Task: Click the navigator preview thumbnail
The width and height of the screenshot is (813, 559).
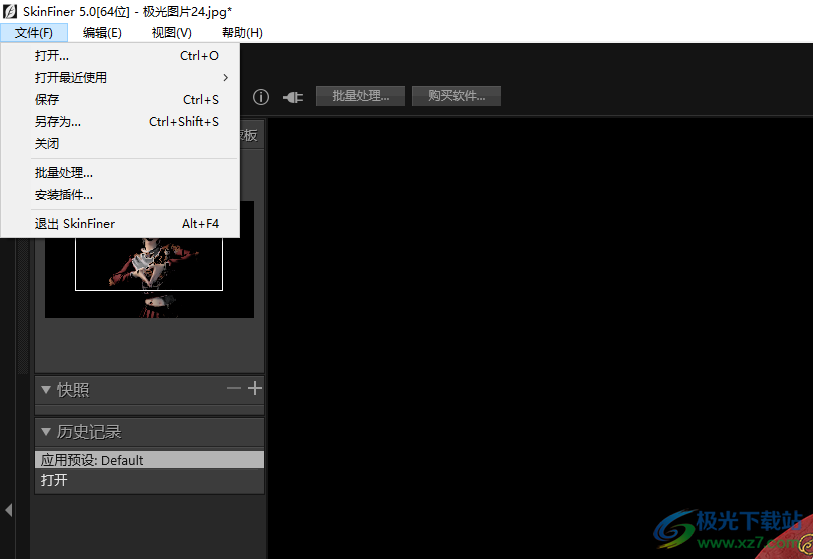Action: click(149, 277)
